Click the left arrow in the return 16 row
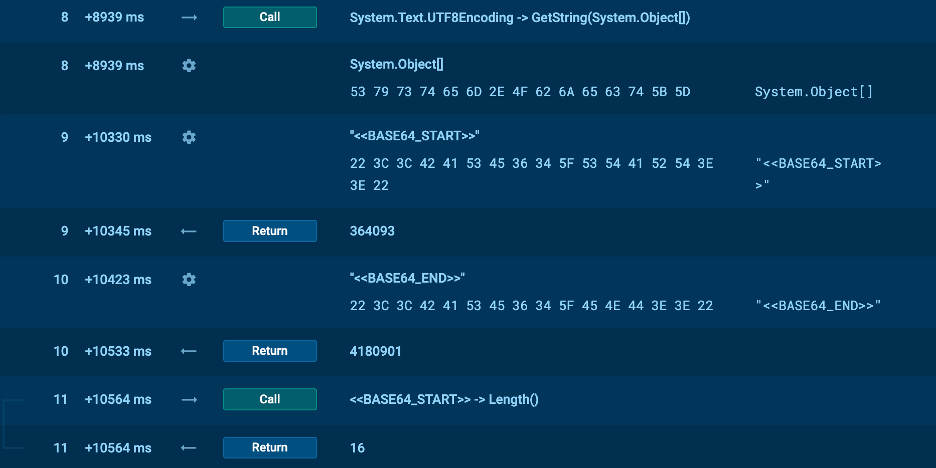This screenshot has width=936, height=468. 189,448
